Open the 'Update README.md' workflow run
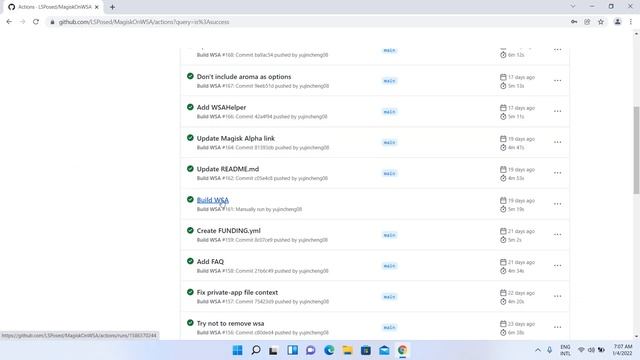The width and height of the screenshot is (640, 360). point(228,169)
